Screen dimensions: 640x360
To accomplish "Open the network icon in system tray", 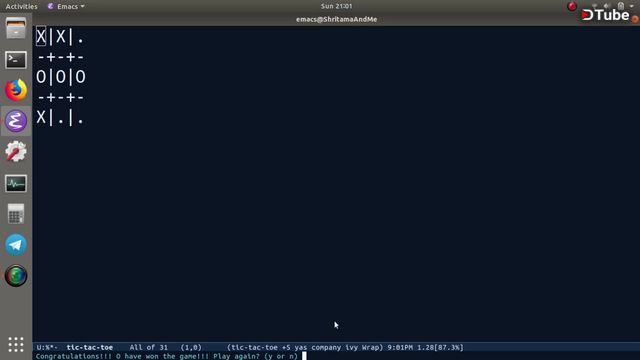I will coord(594,6).
